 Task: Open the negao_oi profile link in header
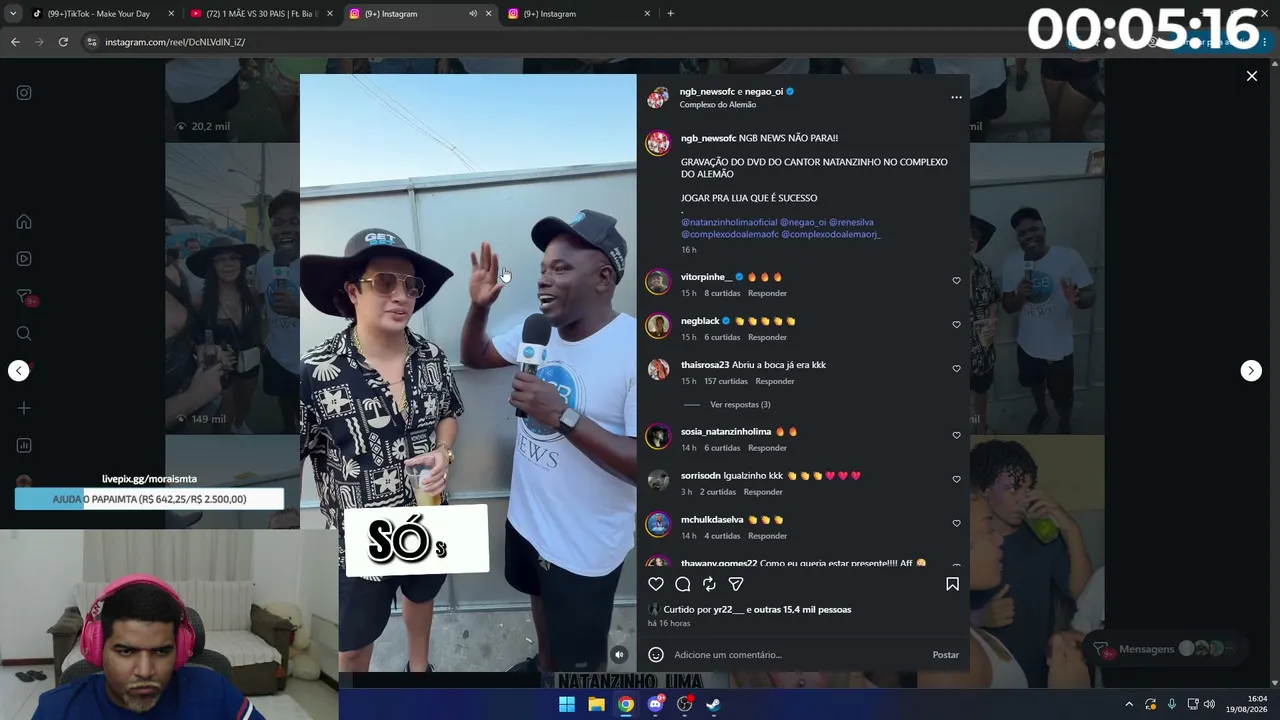coord(764,92)
